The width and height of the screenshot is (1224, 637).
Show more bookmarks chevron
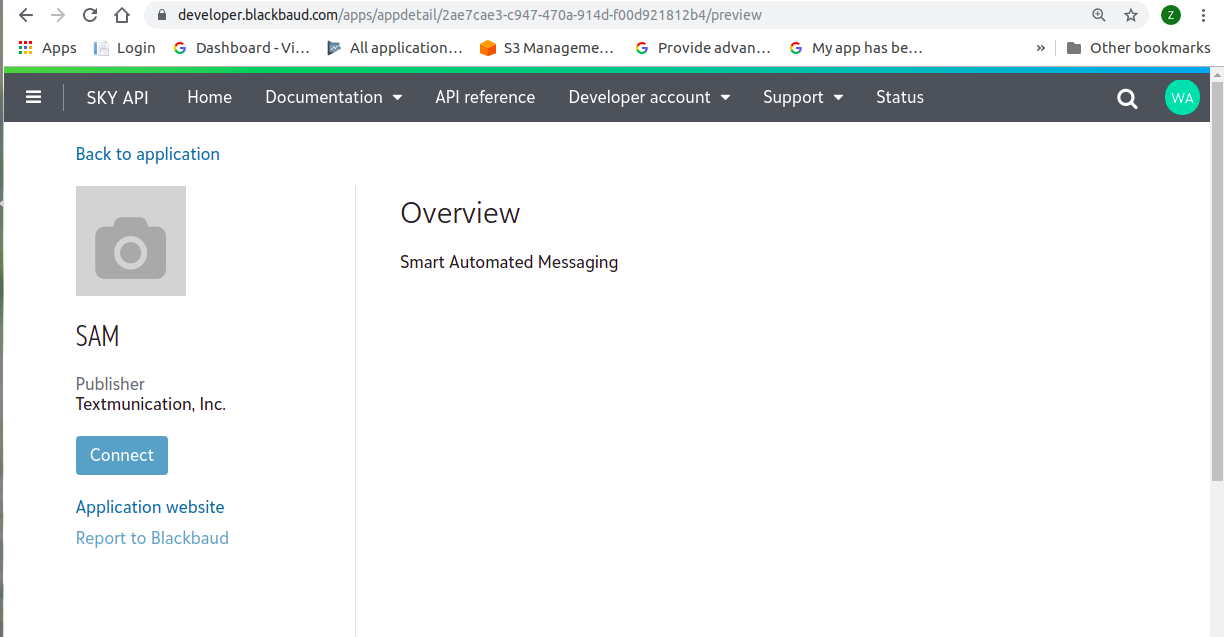[1040, 47]
